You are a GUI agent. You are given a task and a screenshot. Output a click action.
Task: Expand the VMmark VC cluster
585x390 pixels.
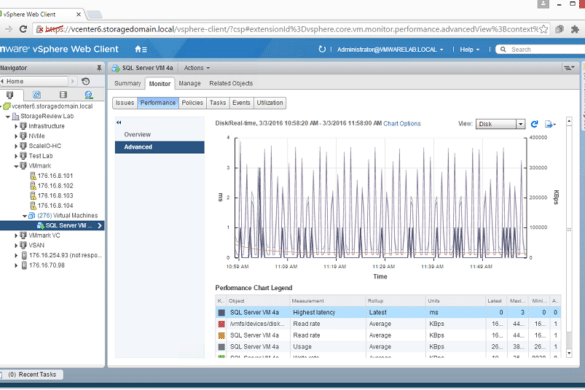click(16, 235)
